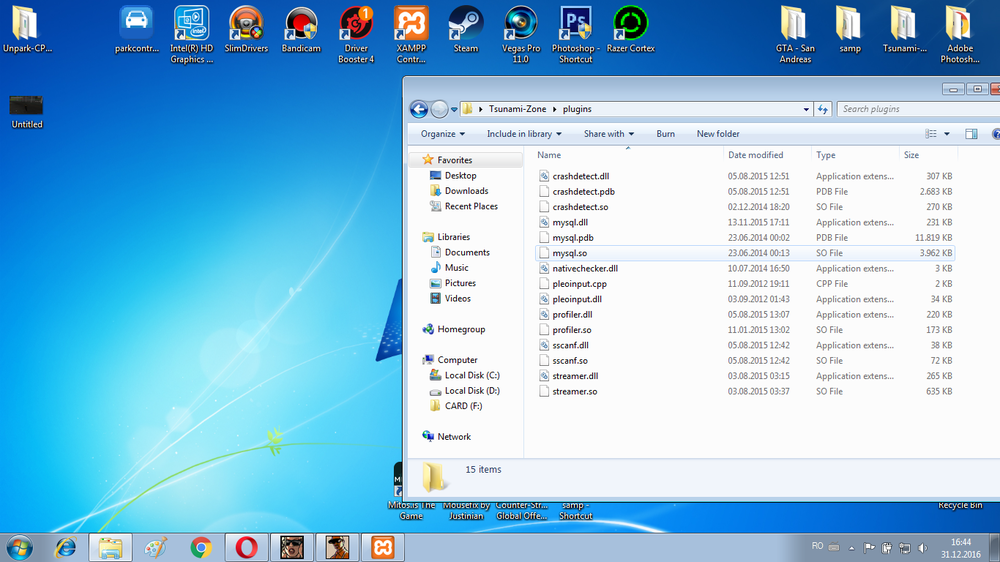1000x562 pixels.
Task: Open Opera browser from the taskbar
Action: click(246, 547)
